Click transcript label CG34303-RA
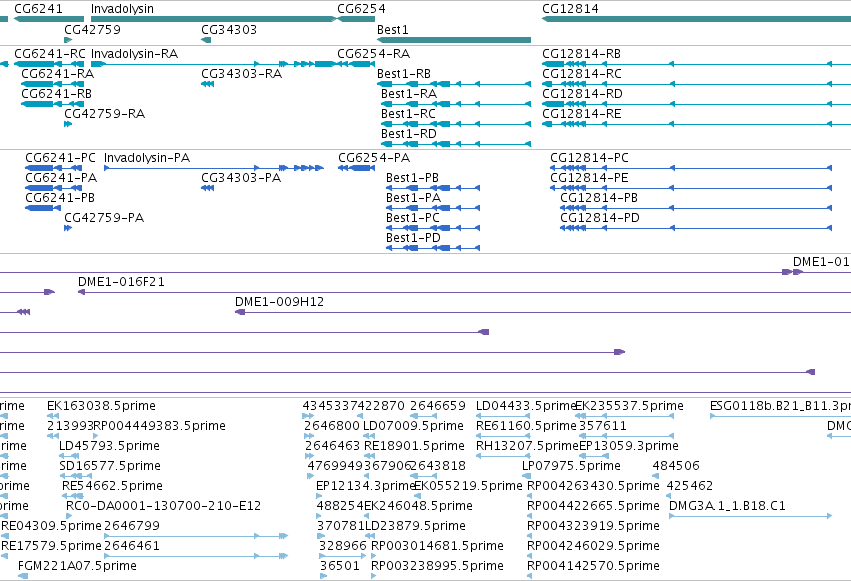 [x=242, y=73]
